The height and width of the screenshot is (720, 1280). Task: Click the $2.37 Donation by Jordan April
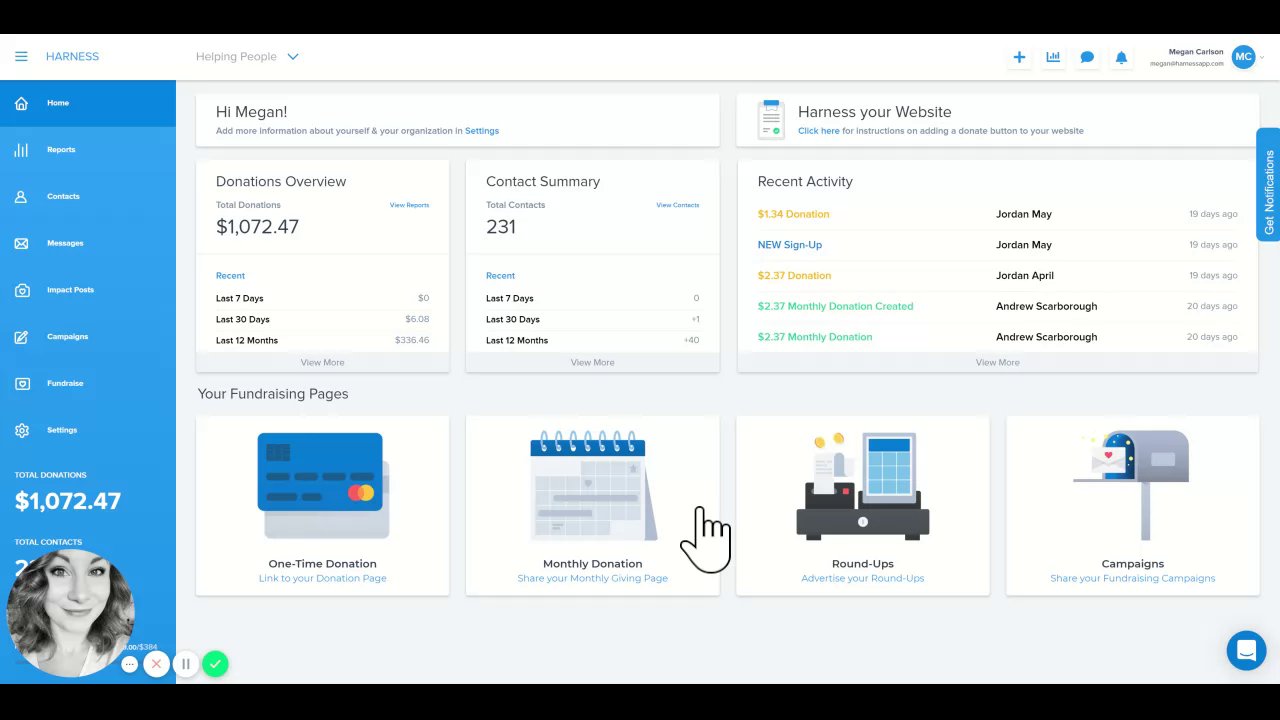(x=794, y=276)
